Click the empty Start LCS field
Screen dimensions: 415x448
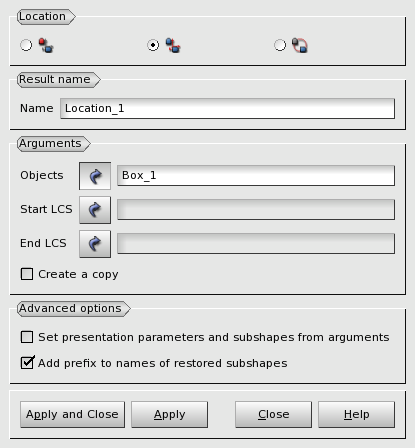[x=256, y=210]
